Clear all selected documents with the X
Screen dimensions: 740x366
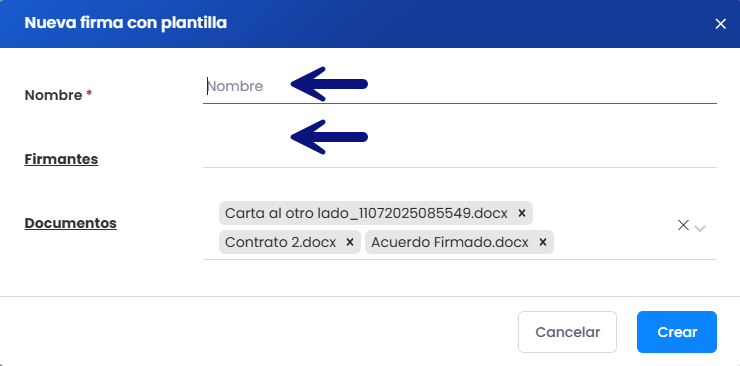tap(683, 225)
